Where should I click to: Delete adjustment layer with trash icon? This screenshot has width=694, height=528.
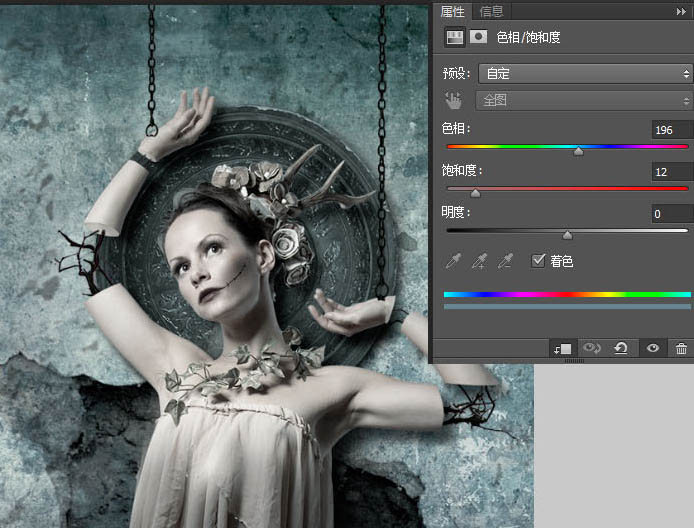(x=681, y=348)
